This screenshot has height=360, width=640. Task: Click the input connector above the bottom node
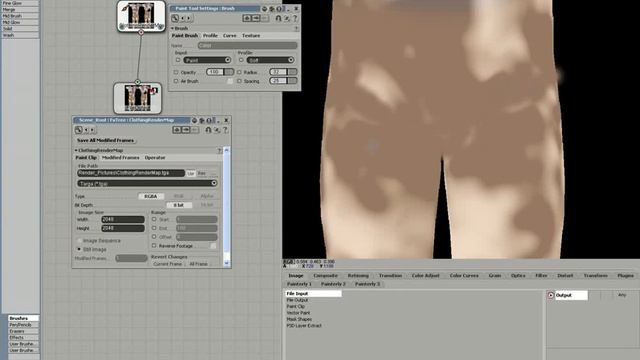click(138, 82)
